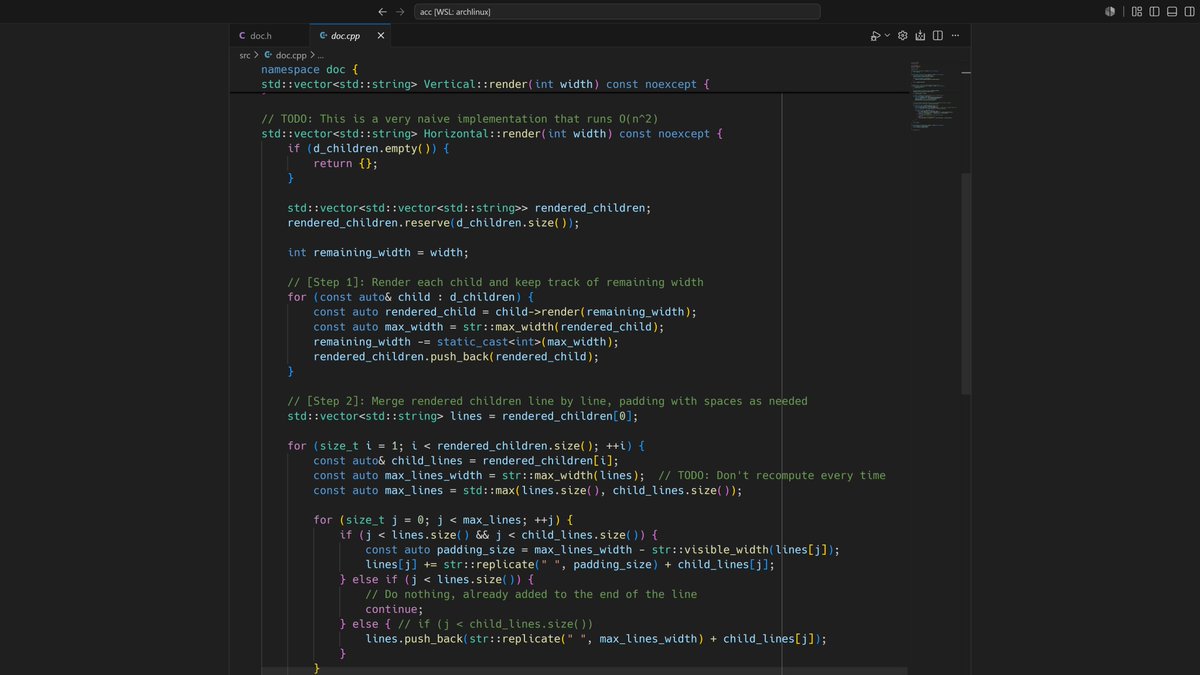This screenshot has width=1200, height=675.
Task: Click 'rendered_children.push_back' line
Action: point(456,357)
